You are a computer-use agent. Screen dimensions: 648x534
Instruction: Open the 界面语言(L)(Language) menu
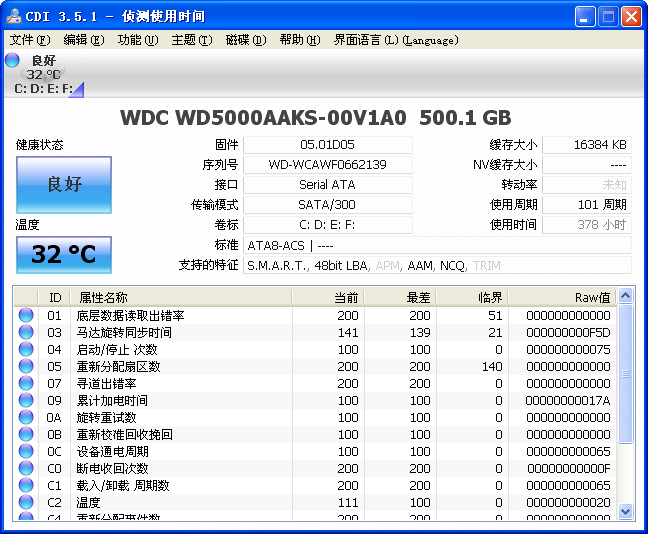pyautogui.click(x=396, y=40)
